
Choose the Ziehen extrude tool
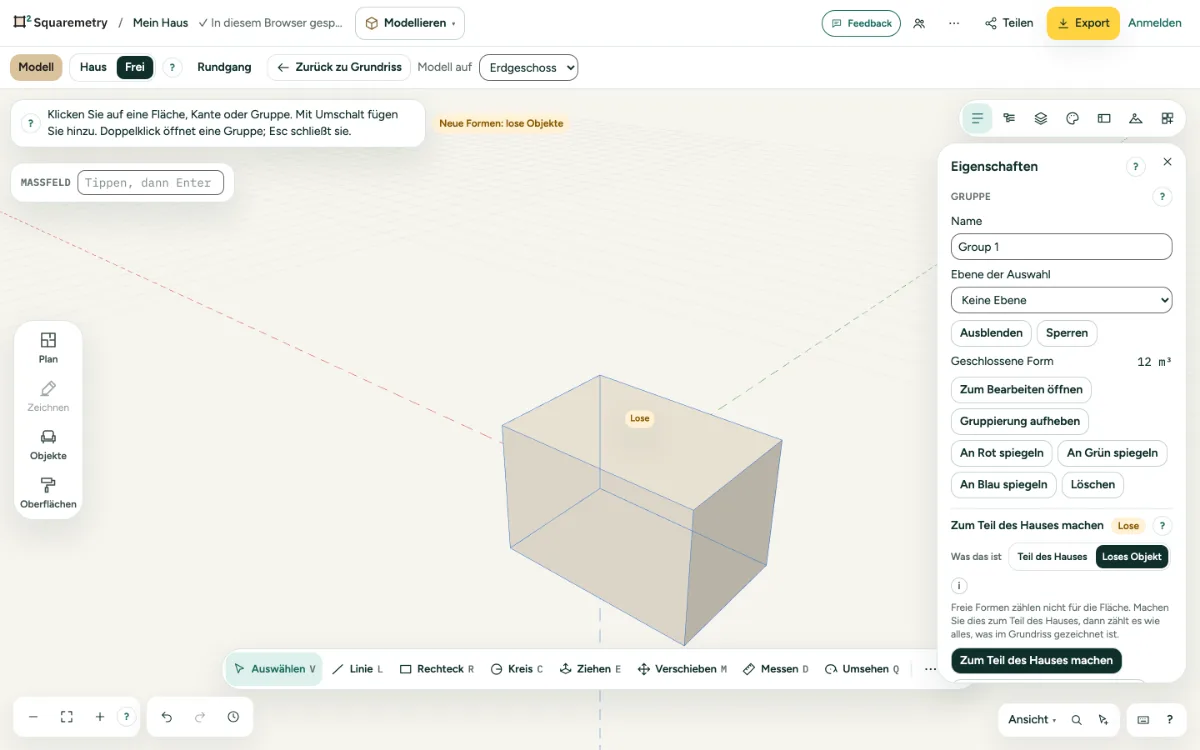coord(590,669)
